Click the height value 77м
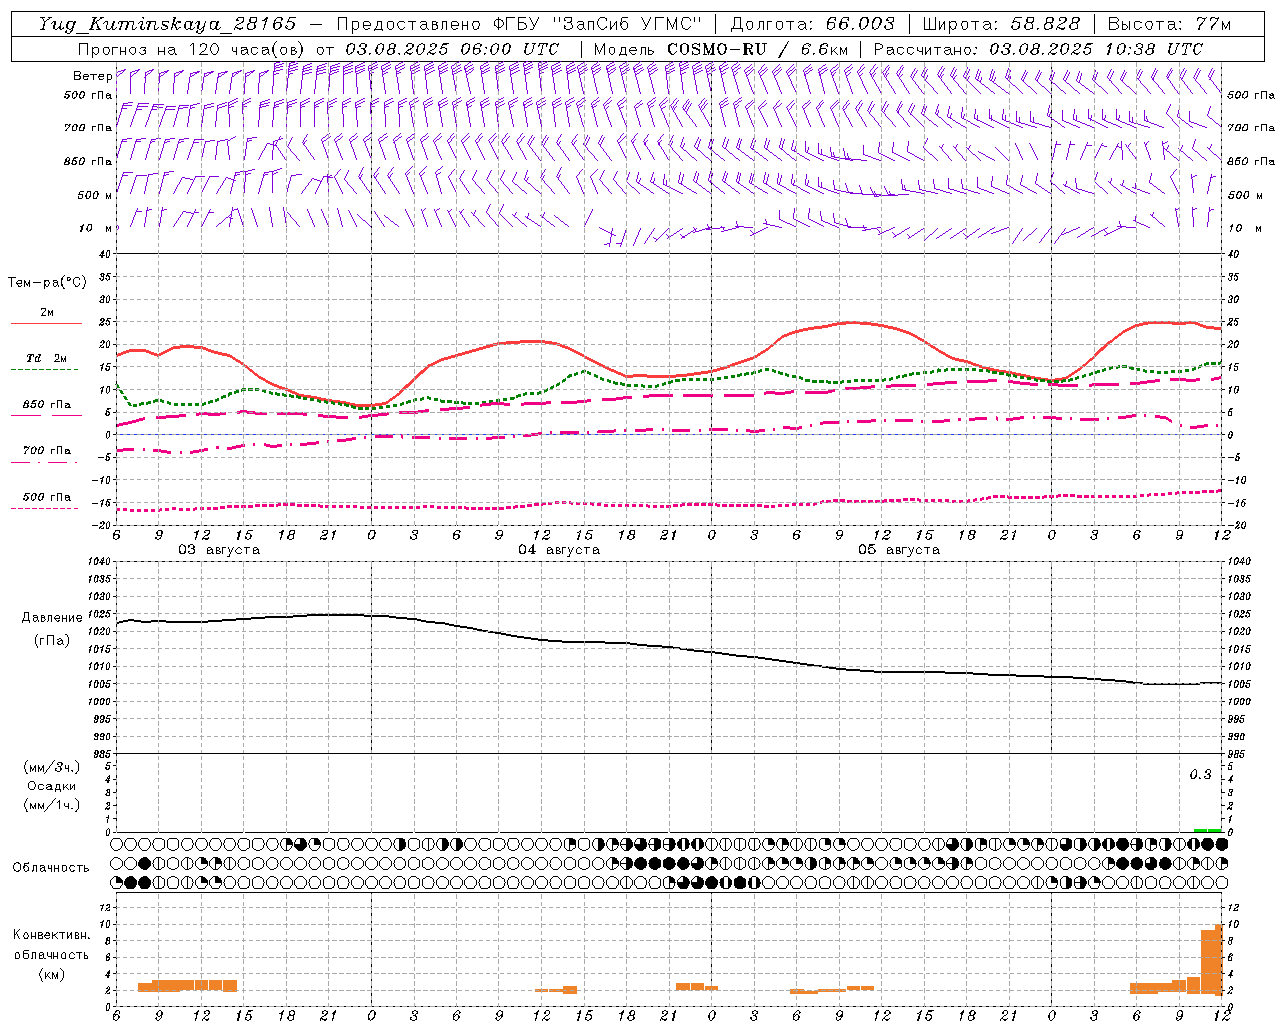Viewport: 1280px width, 1024px height. [x=1212, y=24]
